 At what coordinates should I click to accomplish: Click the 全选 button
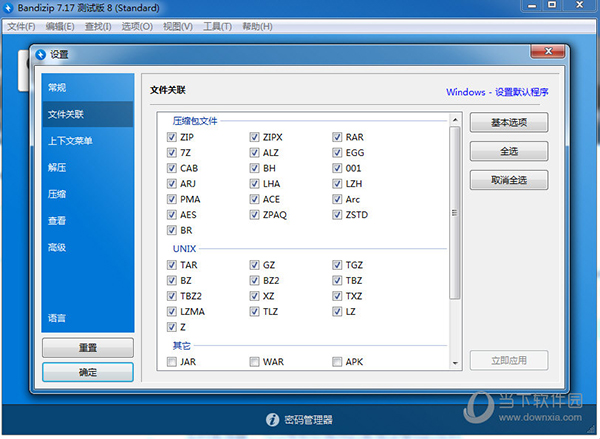pyautogui.click(x=509, y=151)
